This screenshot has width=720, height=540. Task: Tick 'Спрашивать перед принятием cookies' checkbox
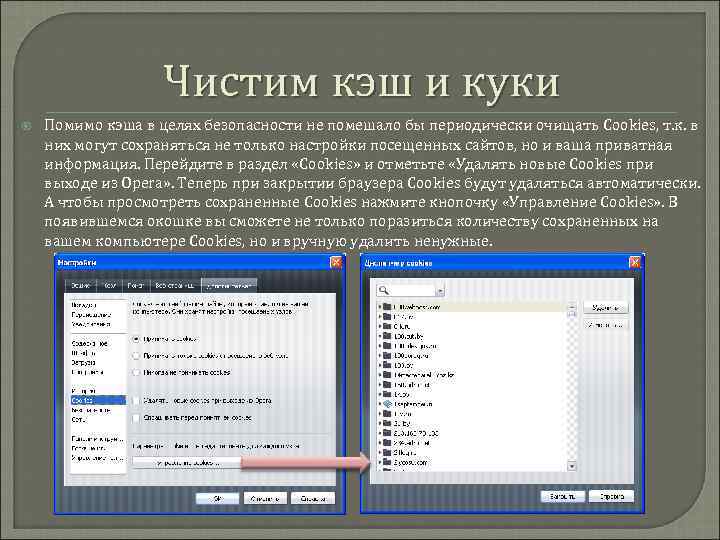136,418
